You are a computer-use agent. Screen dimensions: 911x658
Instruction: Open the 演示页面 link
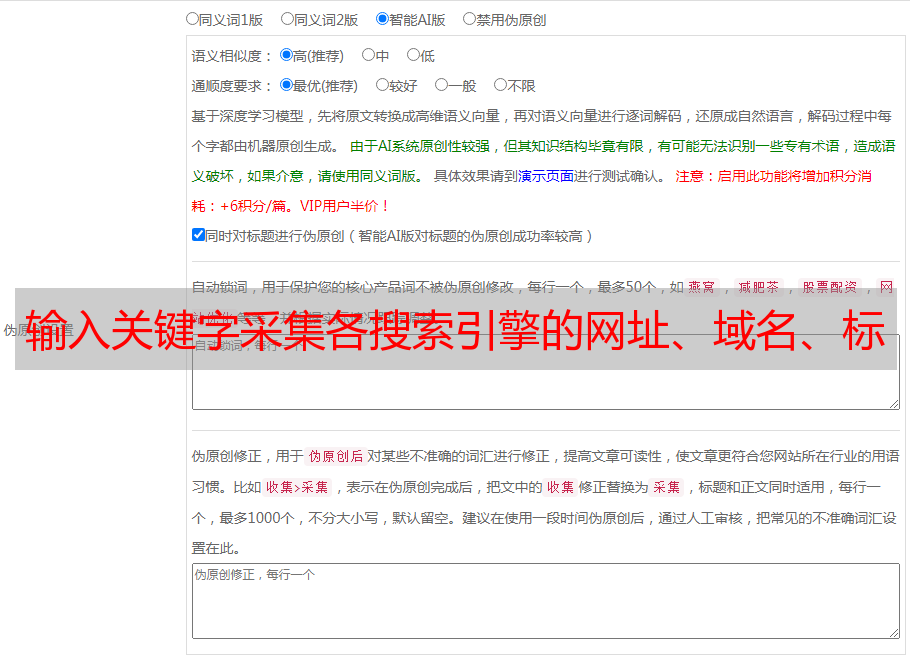click(545, 176)
